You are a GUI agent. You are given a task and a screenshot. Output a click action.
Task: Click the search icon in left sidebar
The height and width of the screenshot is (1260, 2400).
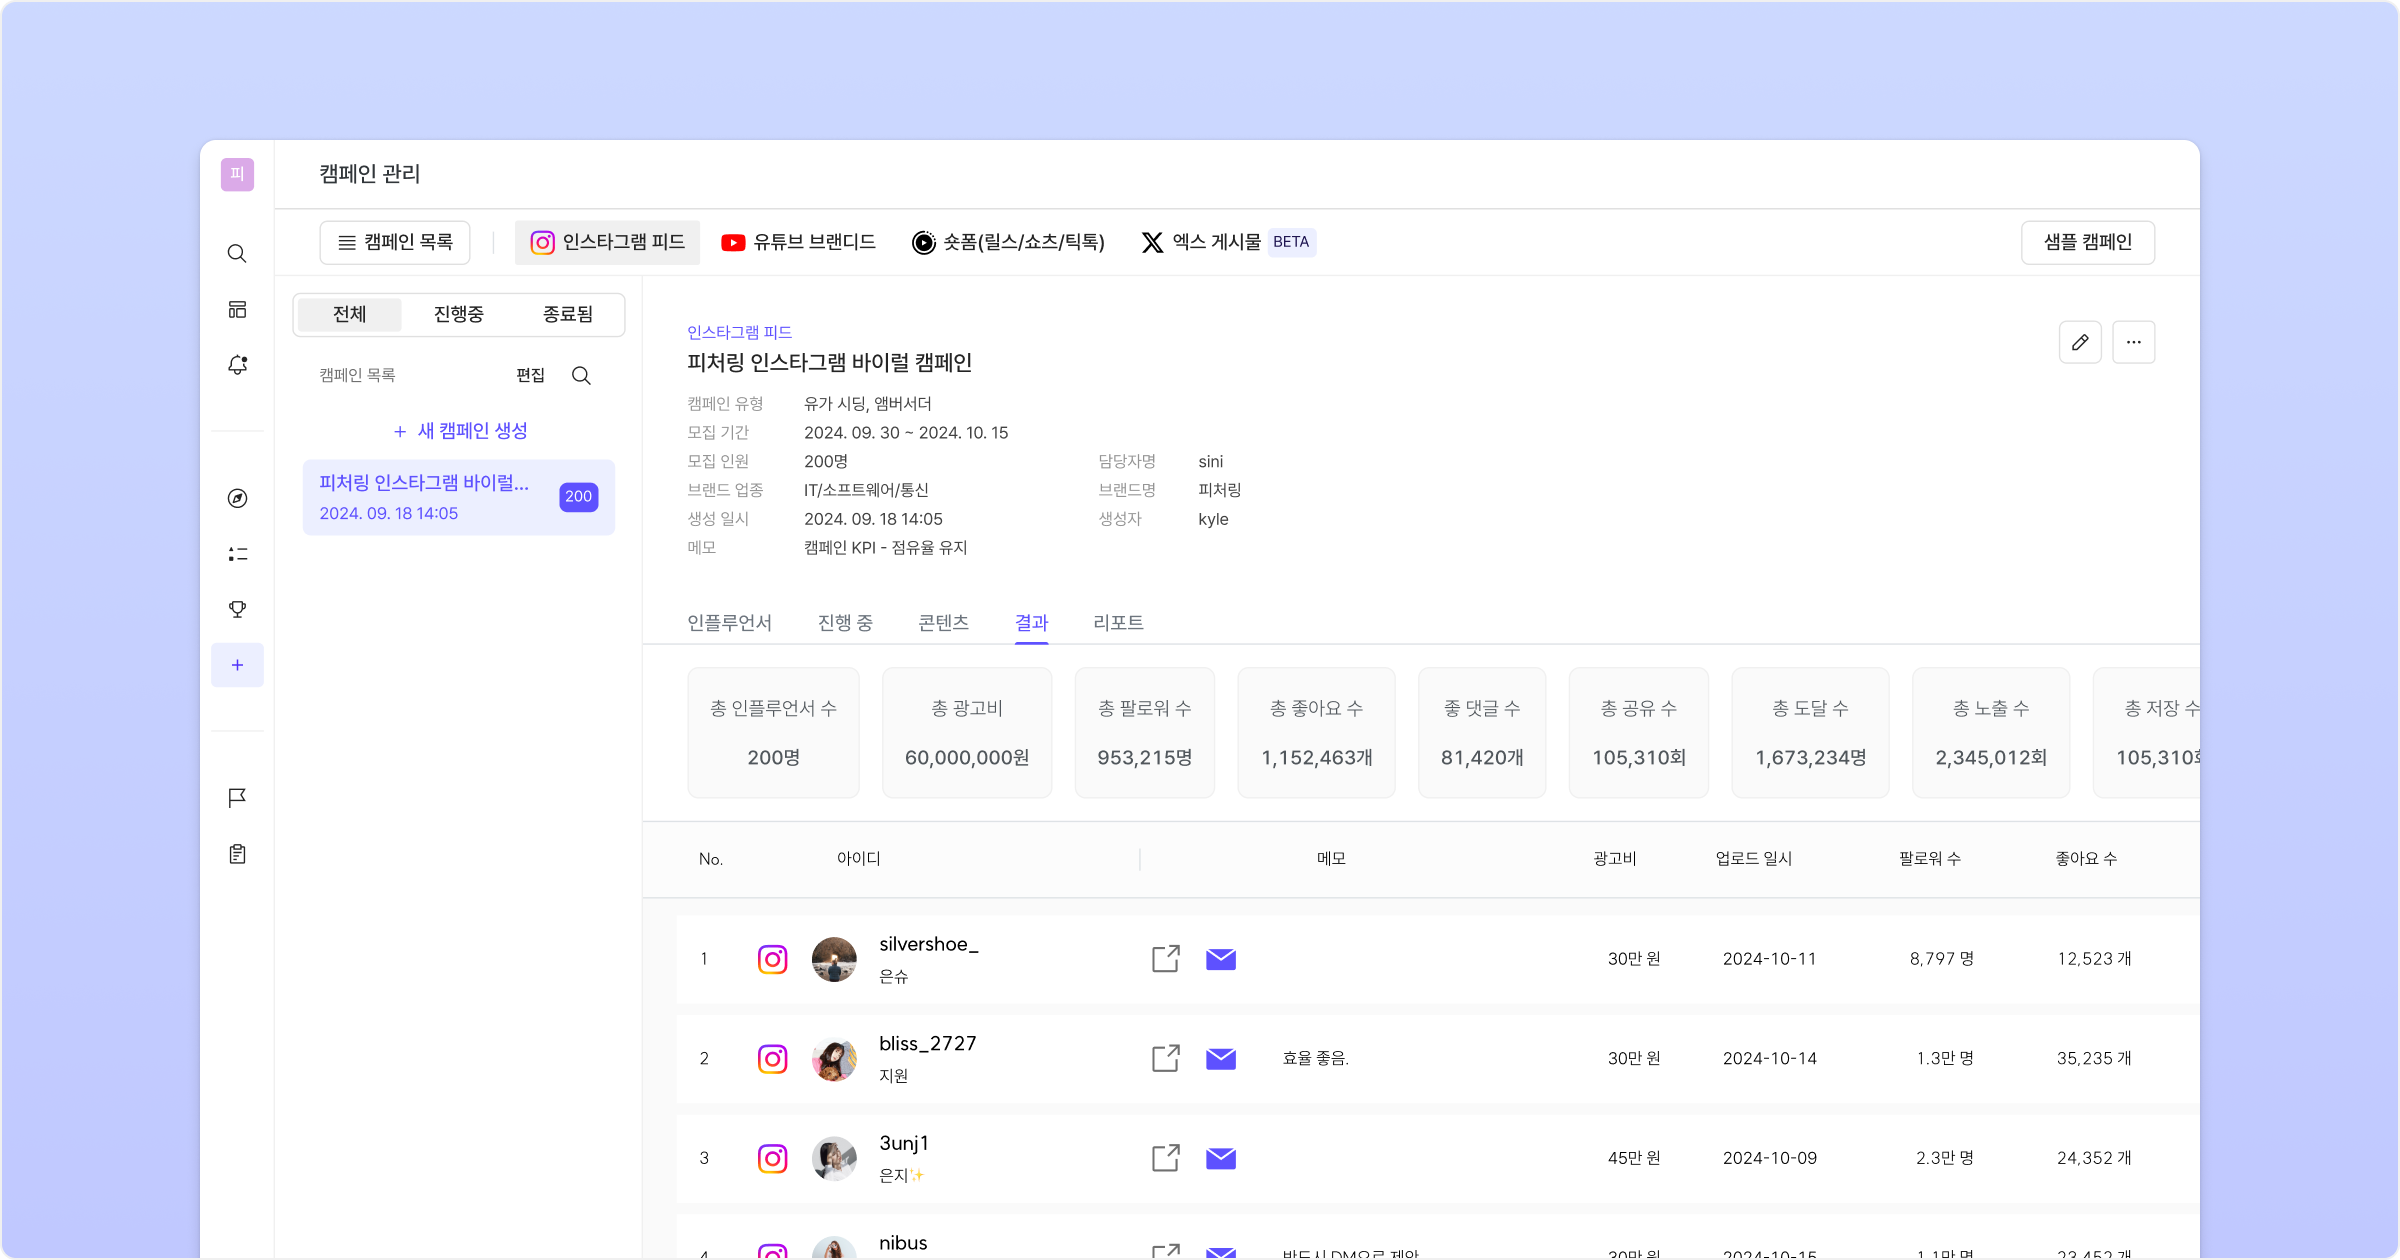click(237, 253)
